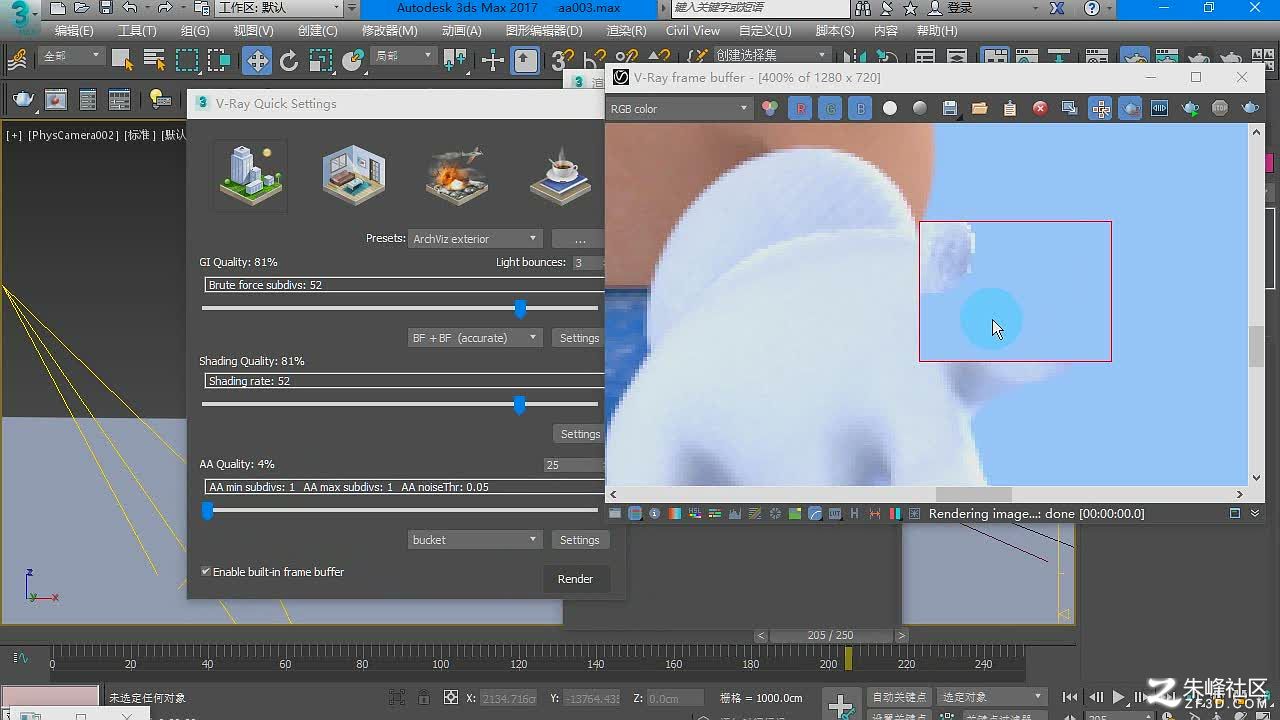Click the Light bounces input field

588,263
